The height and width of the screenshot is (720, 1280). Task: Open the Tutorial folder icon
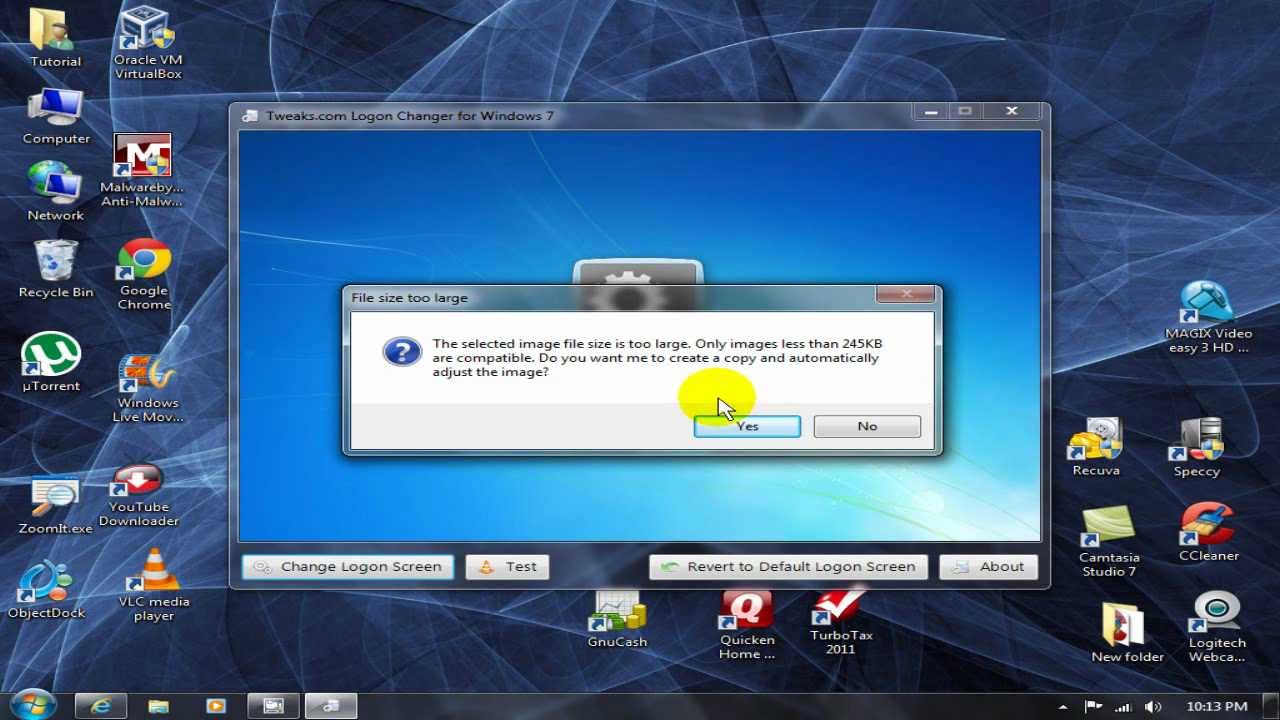coord(55,37)
